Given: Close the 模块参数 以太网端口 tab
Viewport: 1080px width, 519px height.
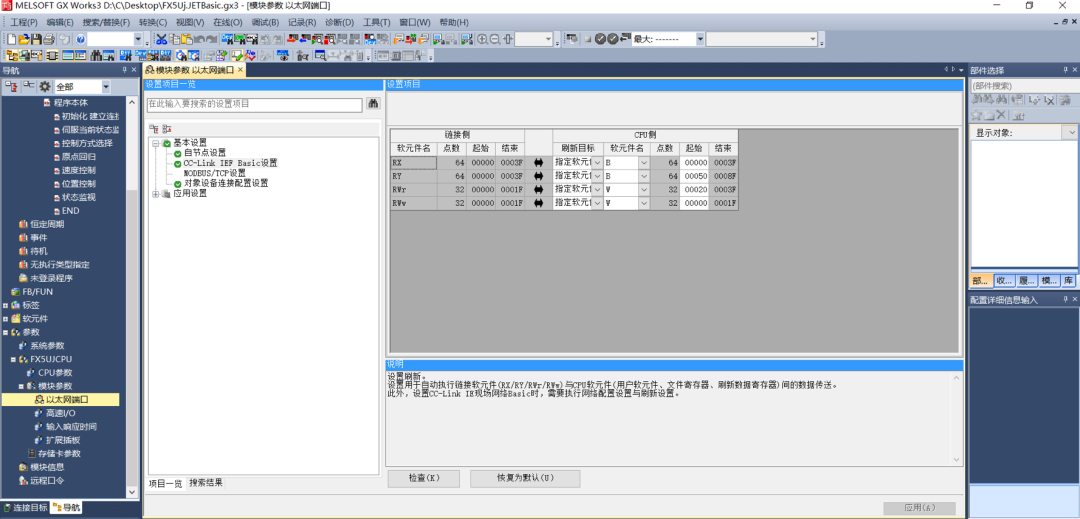Looking at the screenshot, I should click(240, 70).
